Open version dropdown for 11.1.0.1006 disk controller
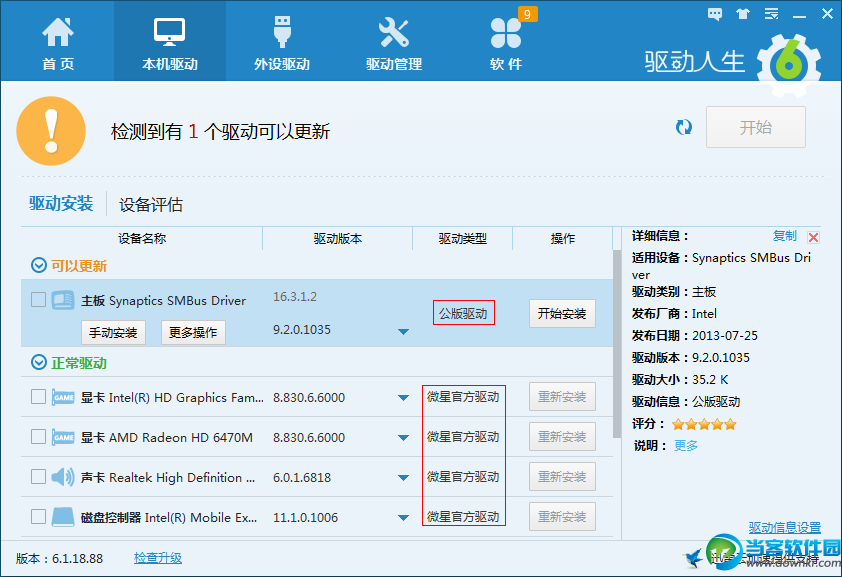 click(x=403, y=518)
